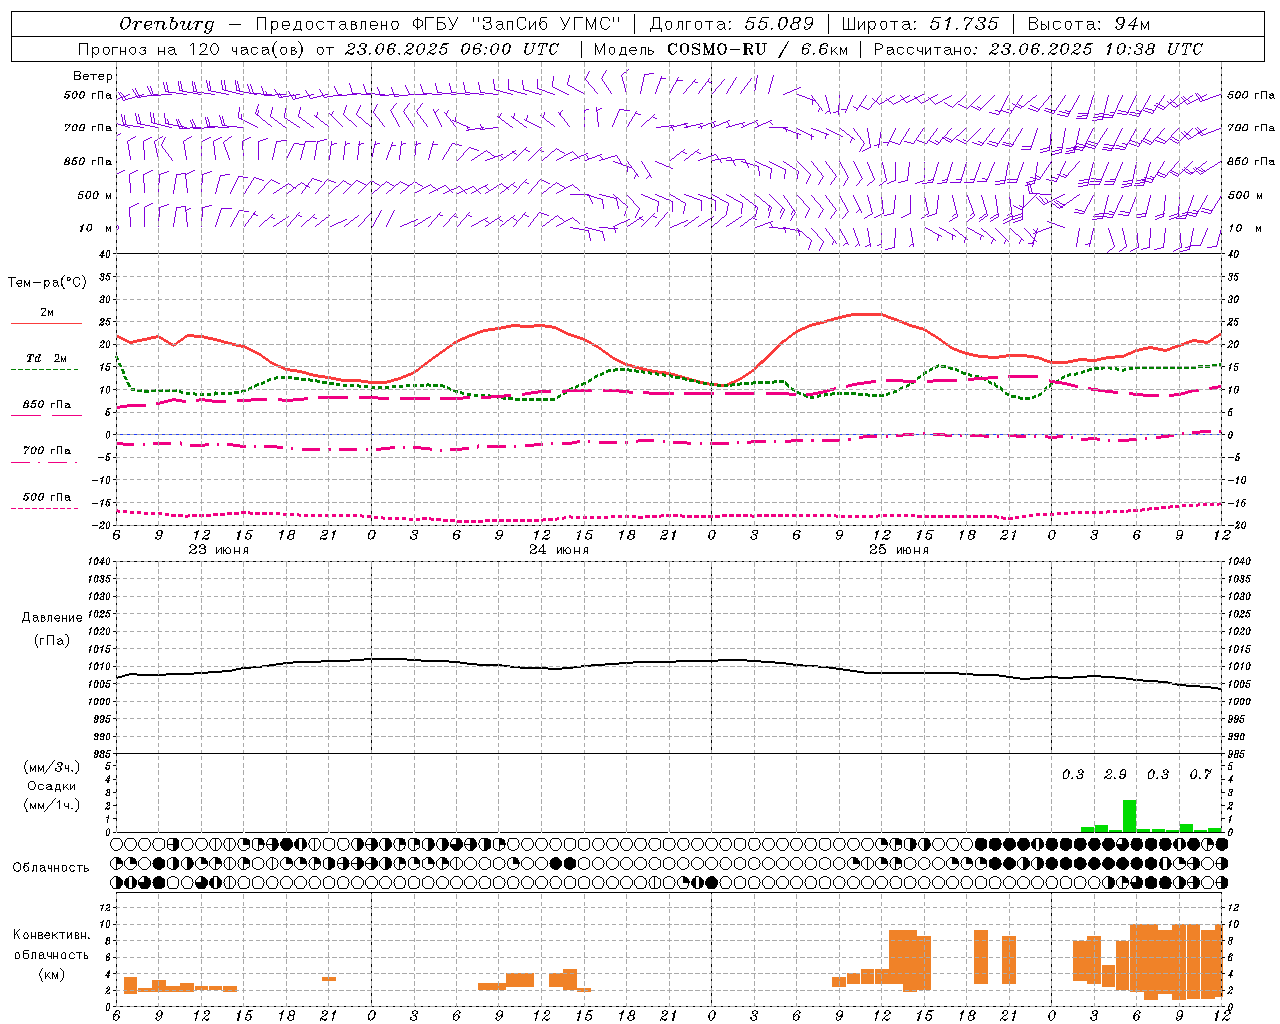The height and width of the screenshot is (1024, 1280).
Task: Select the 'Td 2м' dew point legend entry
Action: 47,358
